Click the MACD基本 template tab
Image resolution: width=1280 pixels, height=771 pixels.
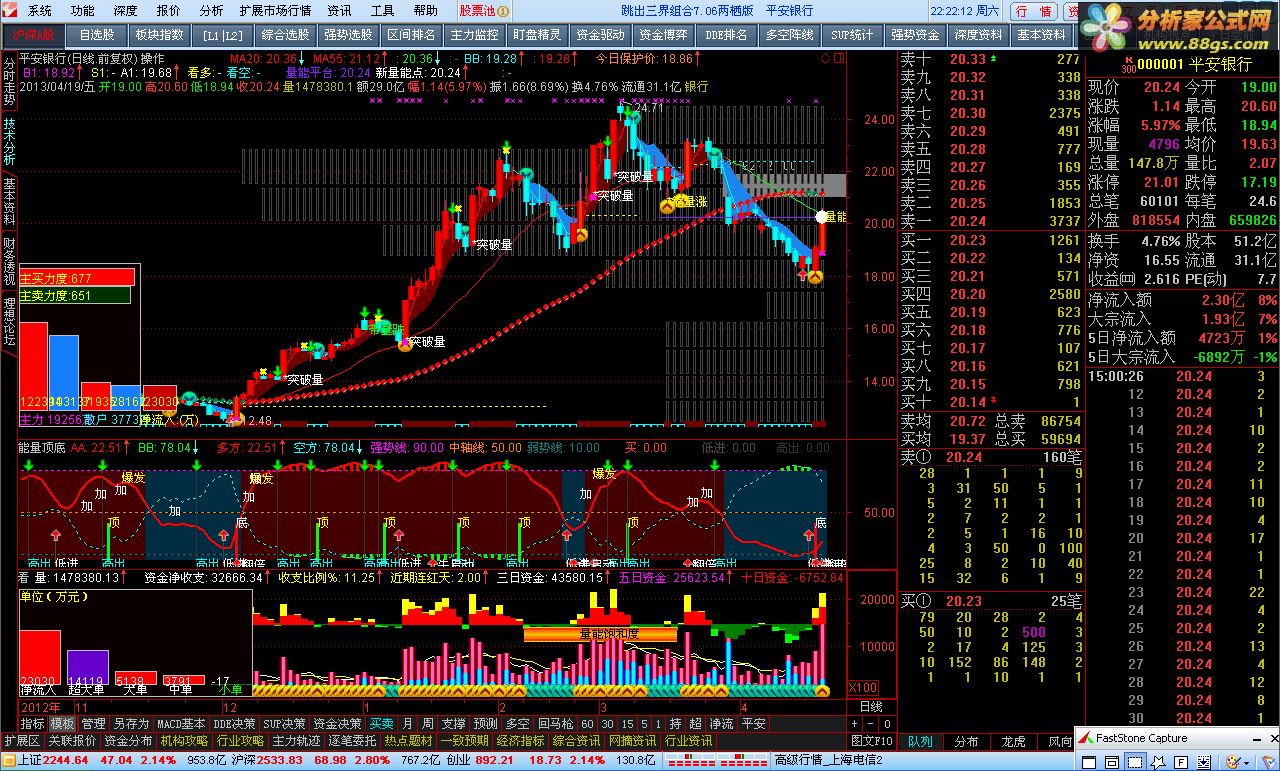pyautogui.click(x=181, y=724)
